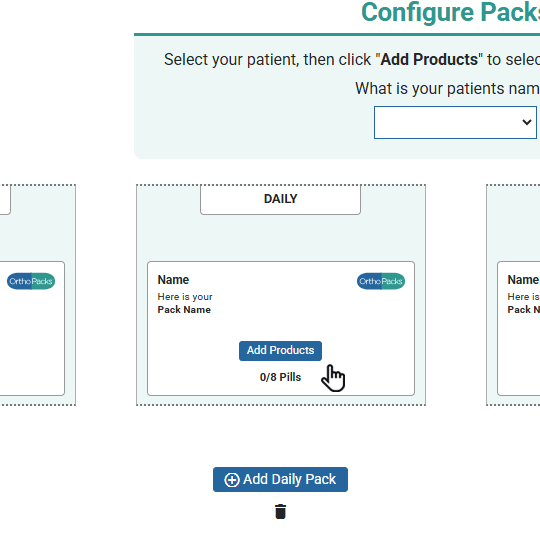Click the bold 'Add Products' instruction text
540x540 pixels.
429,60
